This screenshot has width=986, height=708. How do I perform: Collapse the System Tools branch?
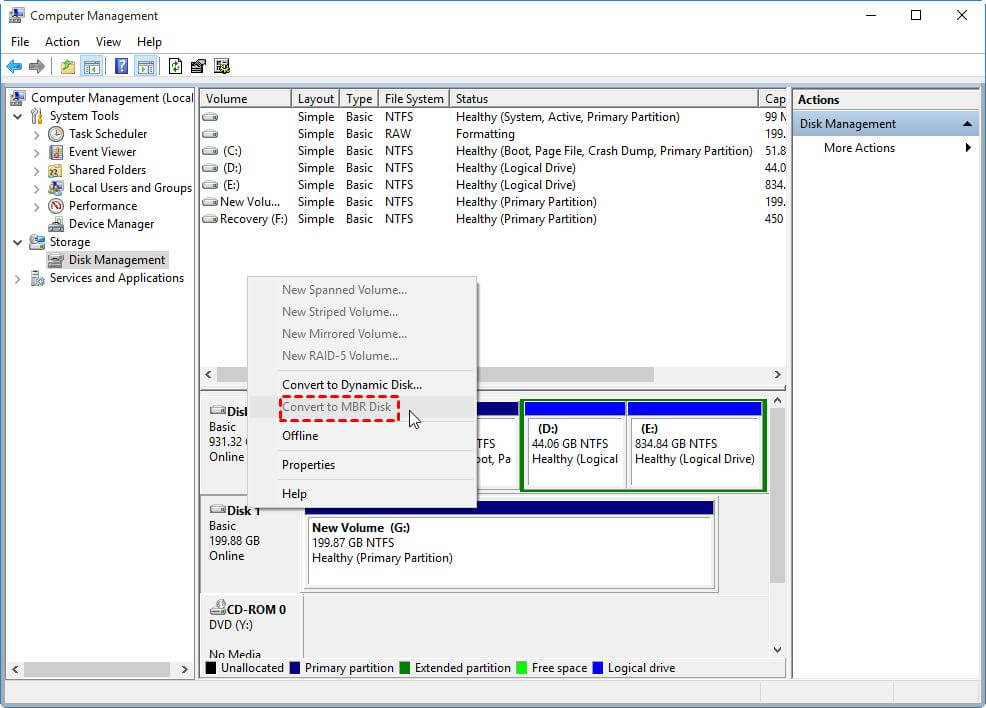pos(17,115)
